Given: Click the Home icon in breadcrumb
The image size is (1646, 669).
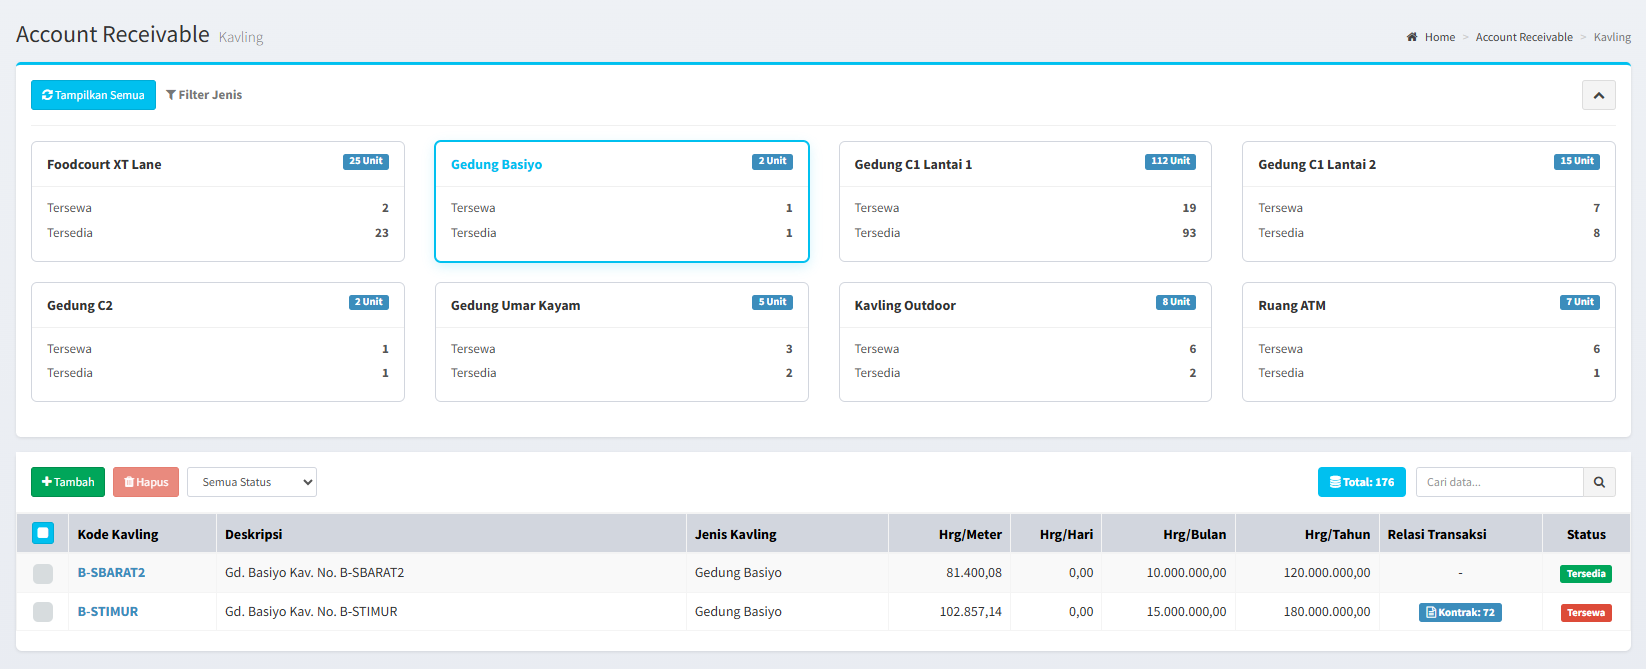Looking at the screenshot, I should click(x=1412, y=37).
